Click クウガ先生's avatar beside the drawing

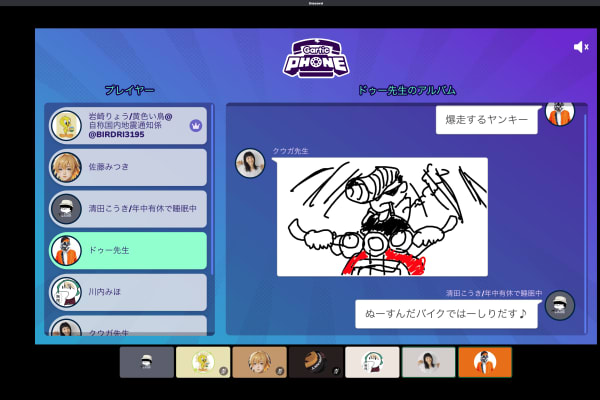250,163
